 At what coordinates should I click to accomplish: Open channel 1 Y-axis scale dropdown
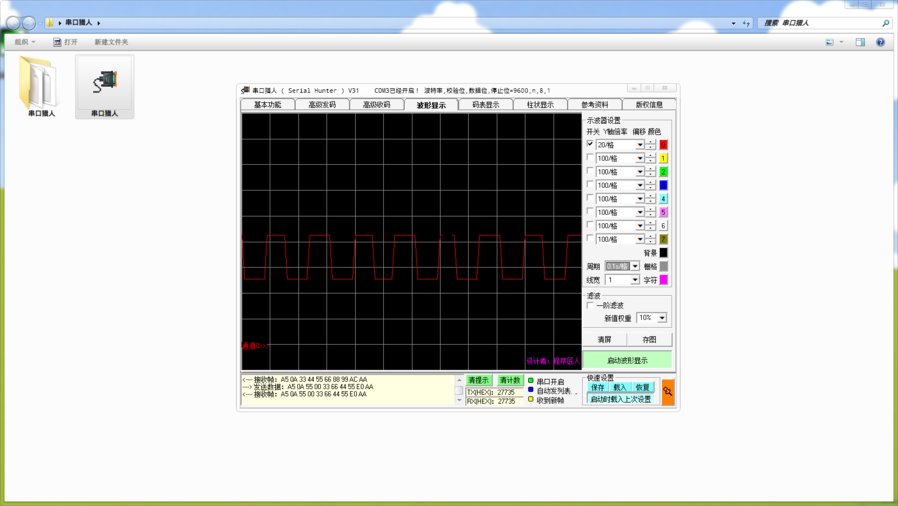(x=640, y=159)
